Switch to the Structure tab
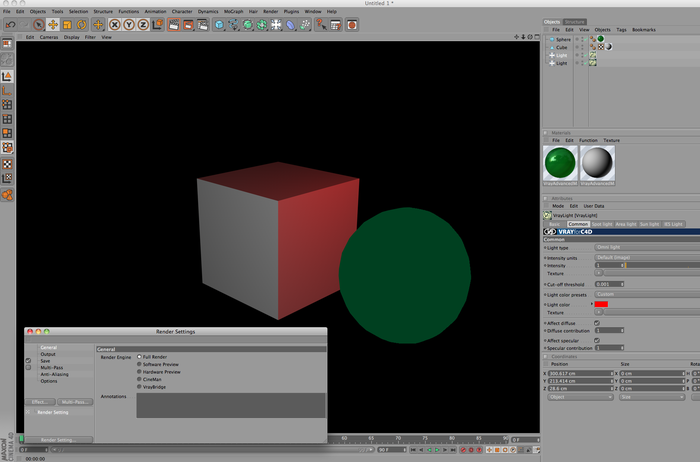Viewport: 700px width, 462px height. pyautogui.click(x=574, y=22)
